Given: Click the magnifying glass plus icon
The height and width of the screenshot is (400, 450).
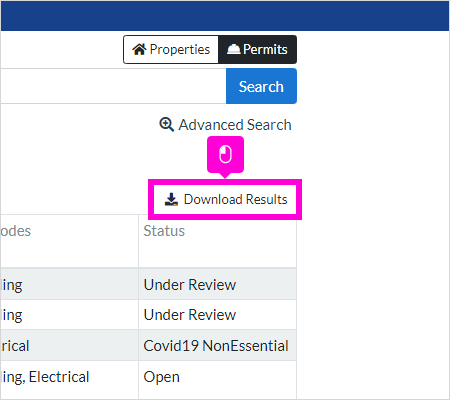Looking at the screenshot, I should click(x=166, y=125).
